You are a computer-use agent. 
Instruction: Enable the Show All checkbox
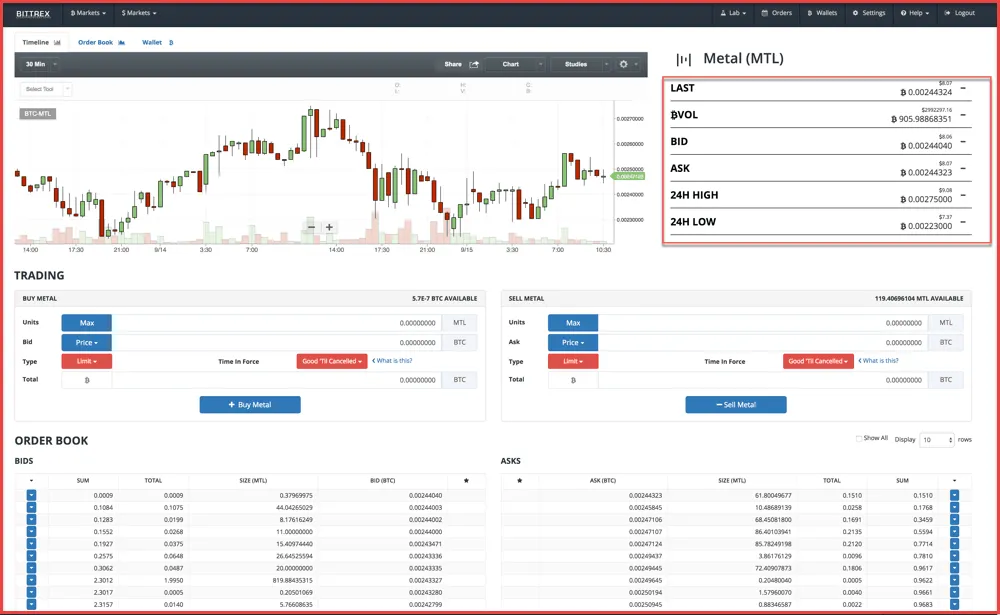(x=858, y=438)
